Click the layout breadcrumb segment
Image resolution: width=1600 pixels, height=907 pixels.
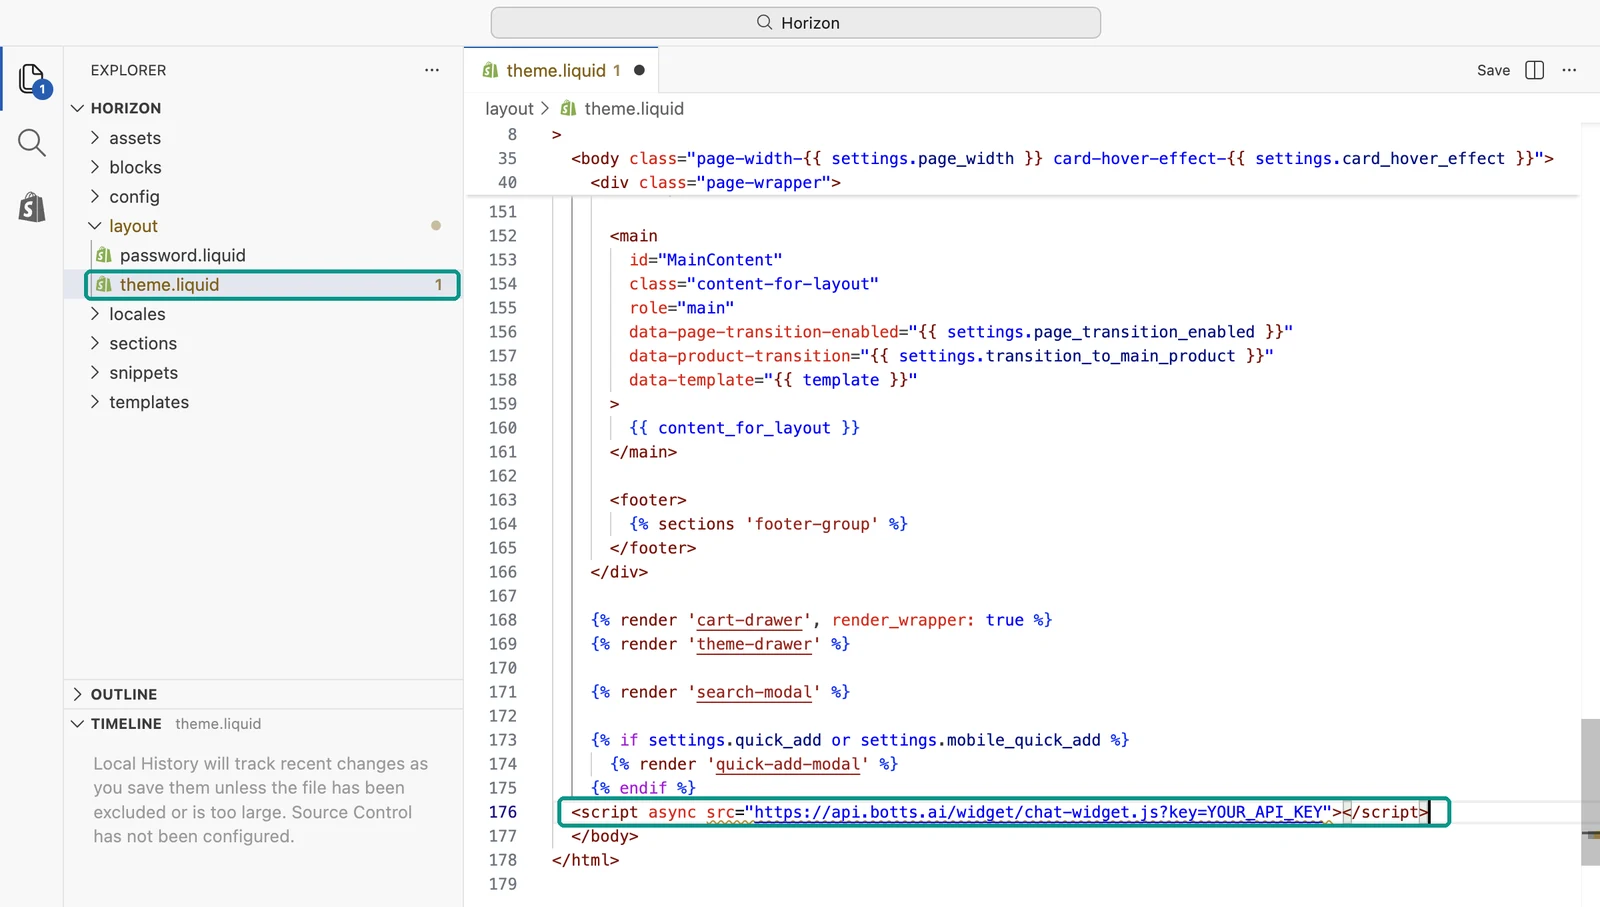tap(509, 108)
